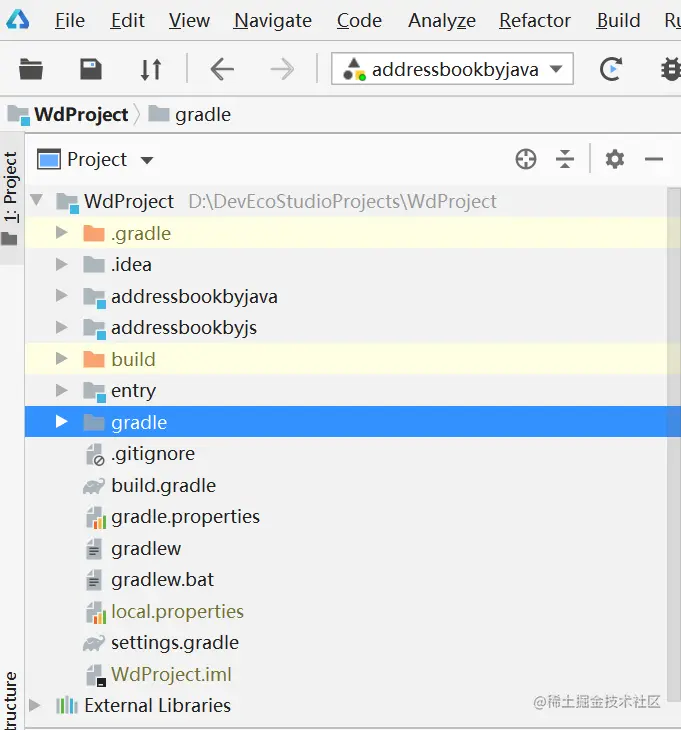
Task: Select the .idea folder row
Action: 346,264
